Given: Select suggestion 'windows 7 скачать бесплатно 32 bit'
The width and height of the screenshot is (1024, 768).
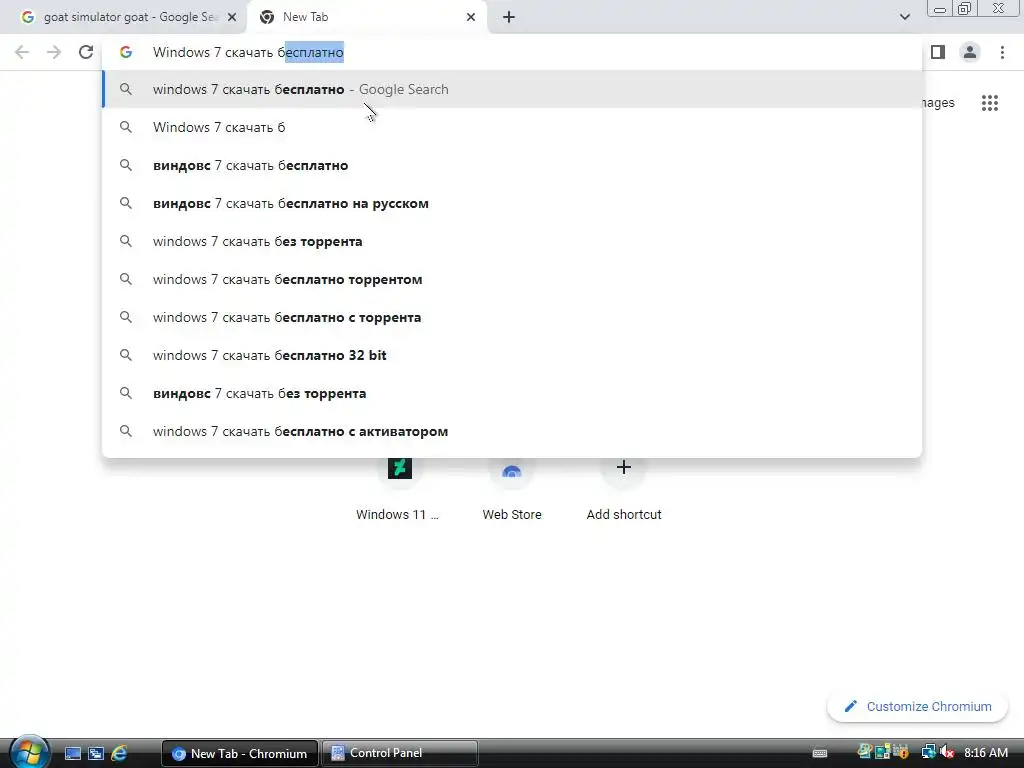Looking at the screenshot, I should pyautogui.click(x=512, y=355).
